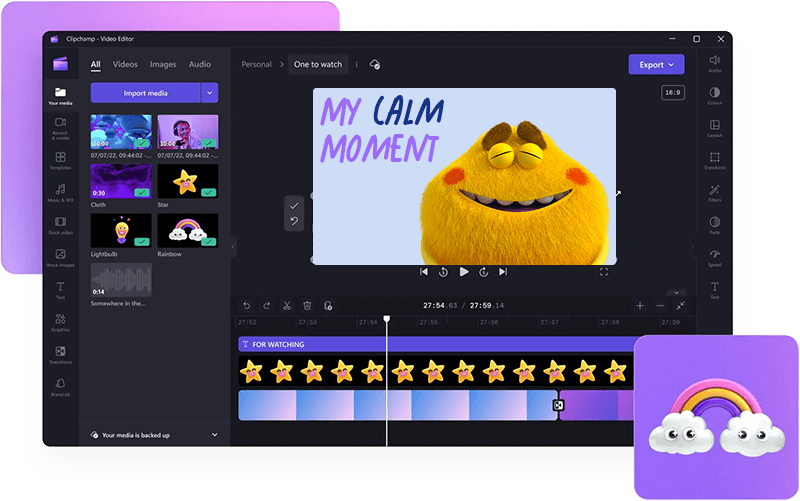Click the scissors split icon
800x501 pixels.
click(286, 305)
